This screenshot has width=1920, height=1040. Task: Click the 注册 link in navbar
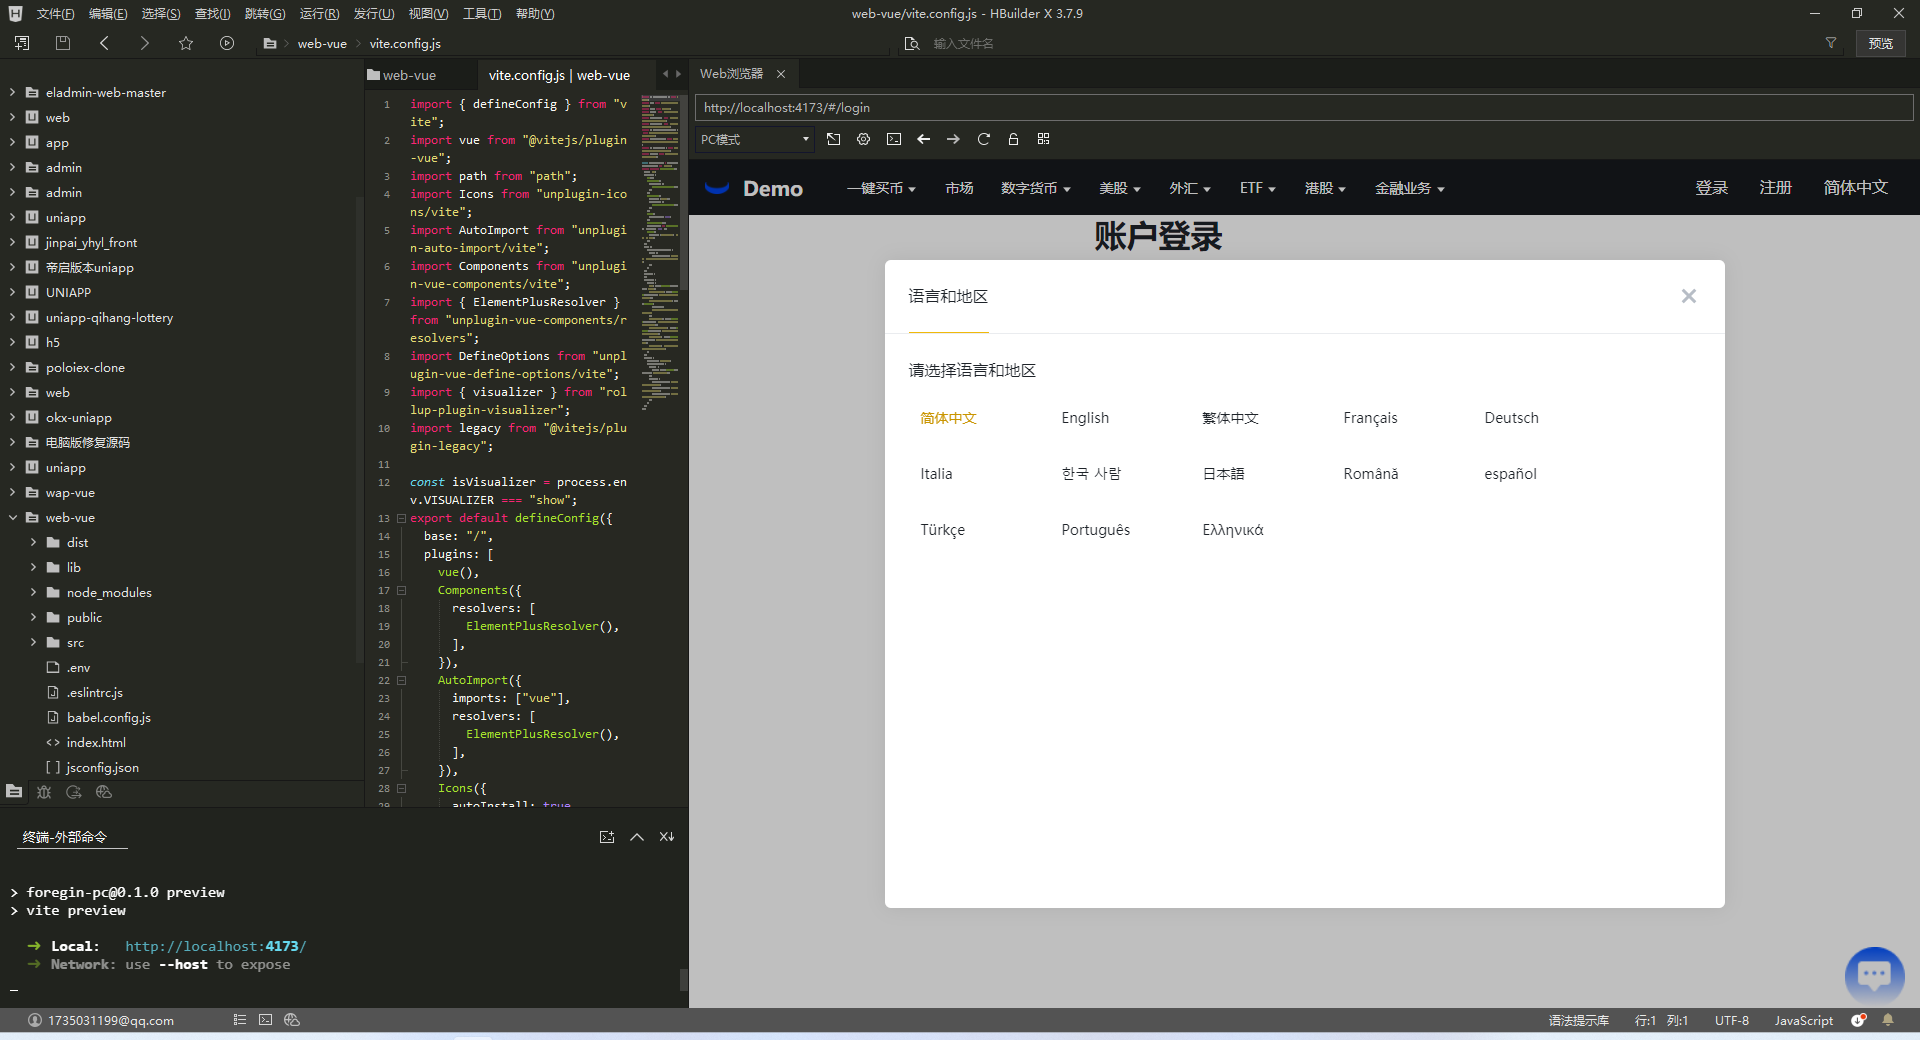[1776, 188]
